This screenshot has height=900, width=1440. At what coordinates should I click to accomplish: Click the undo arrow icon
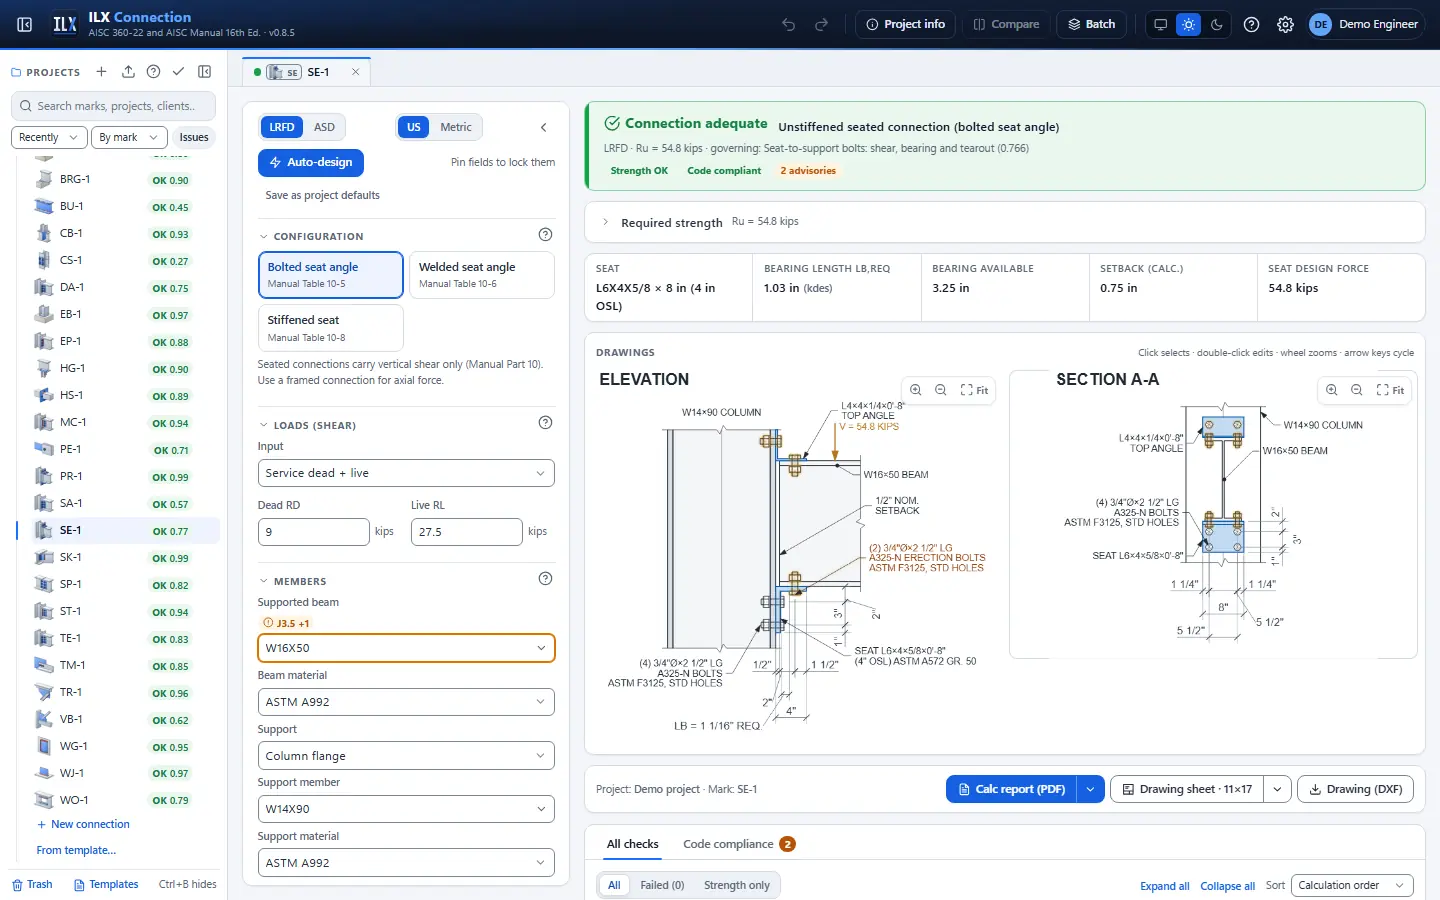tap(789, 24)
